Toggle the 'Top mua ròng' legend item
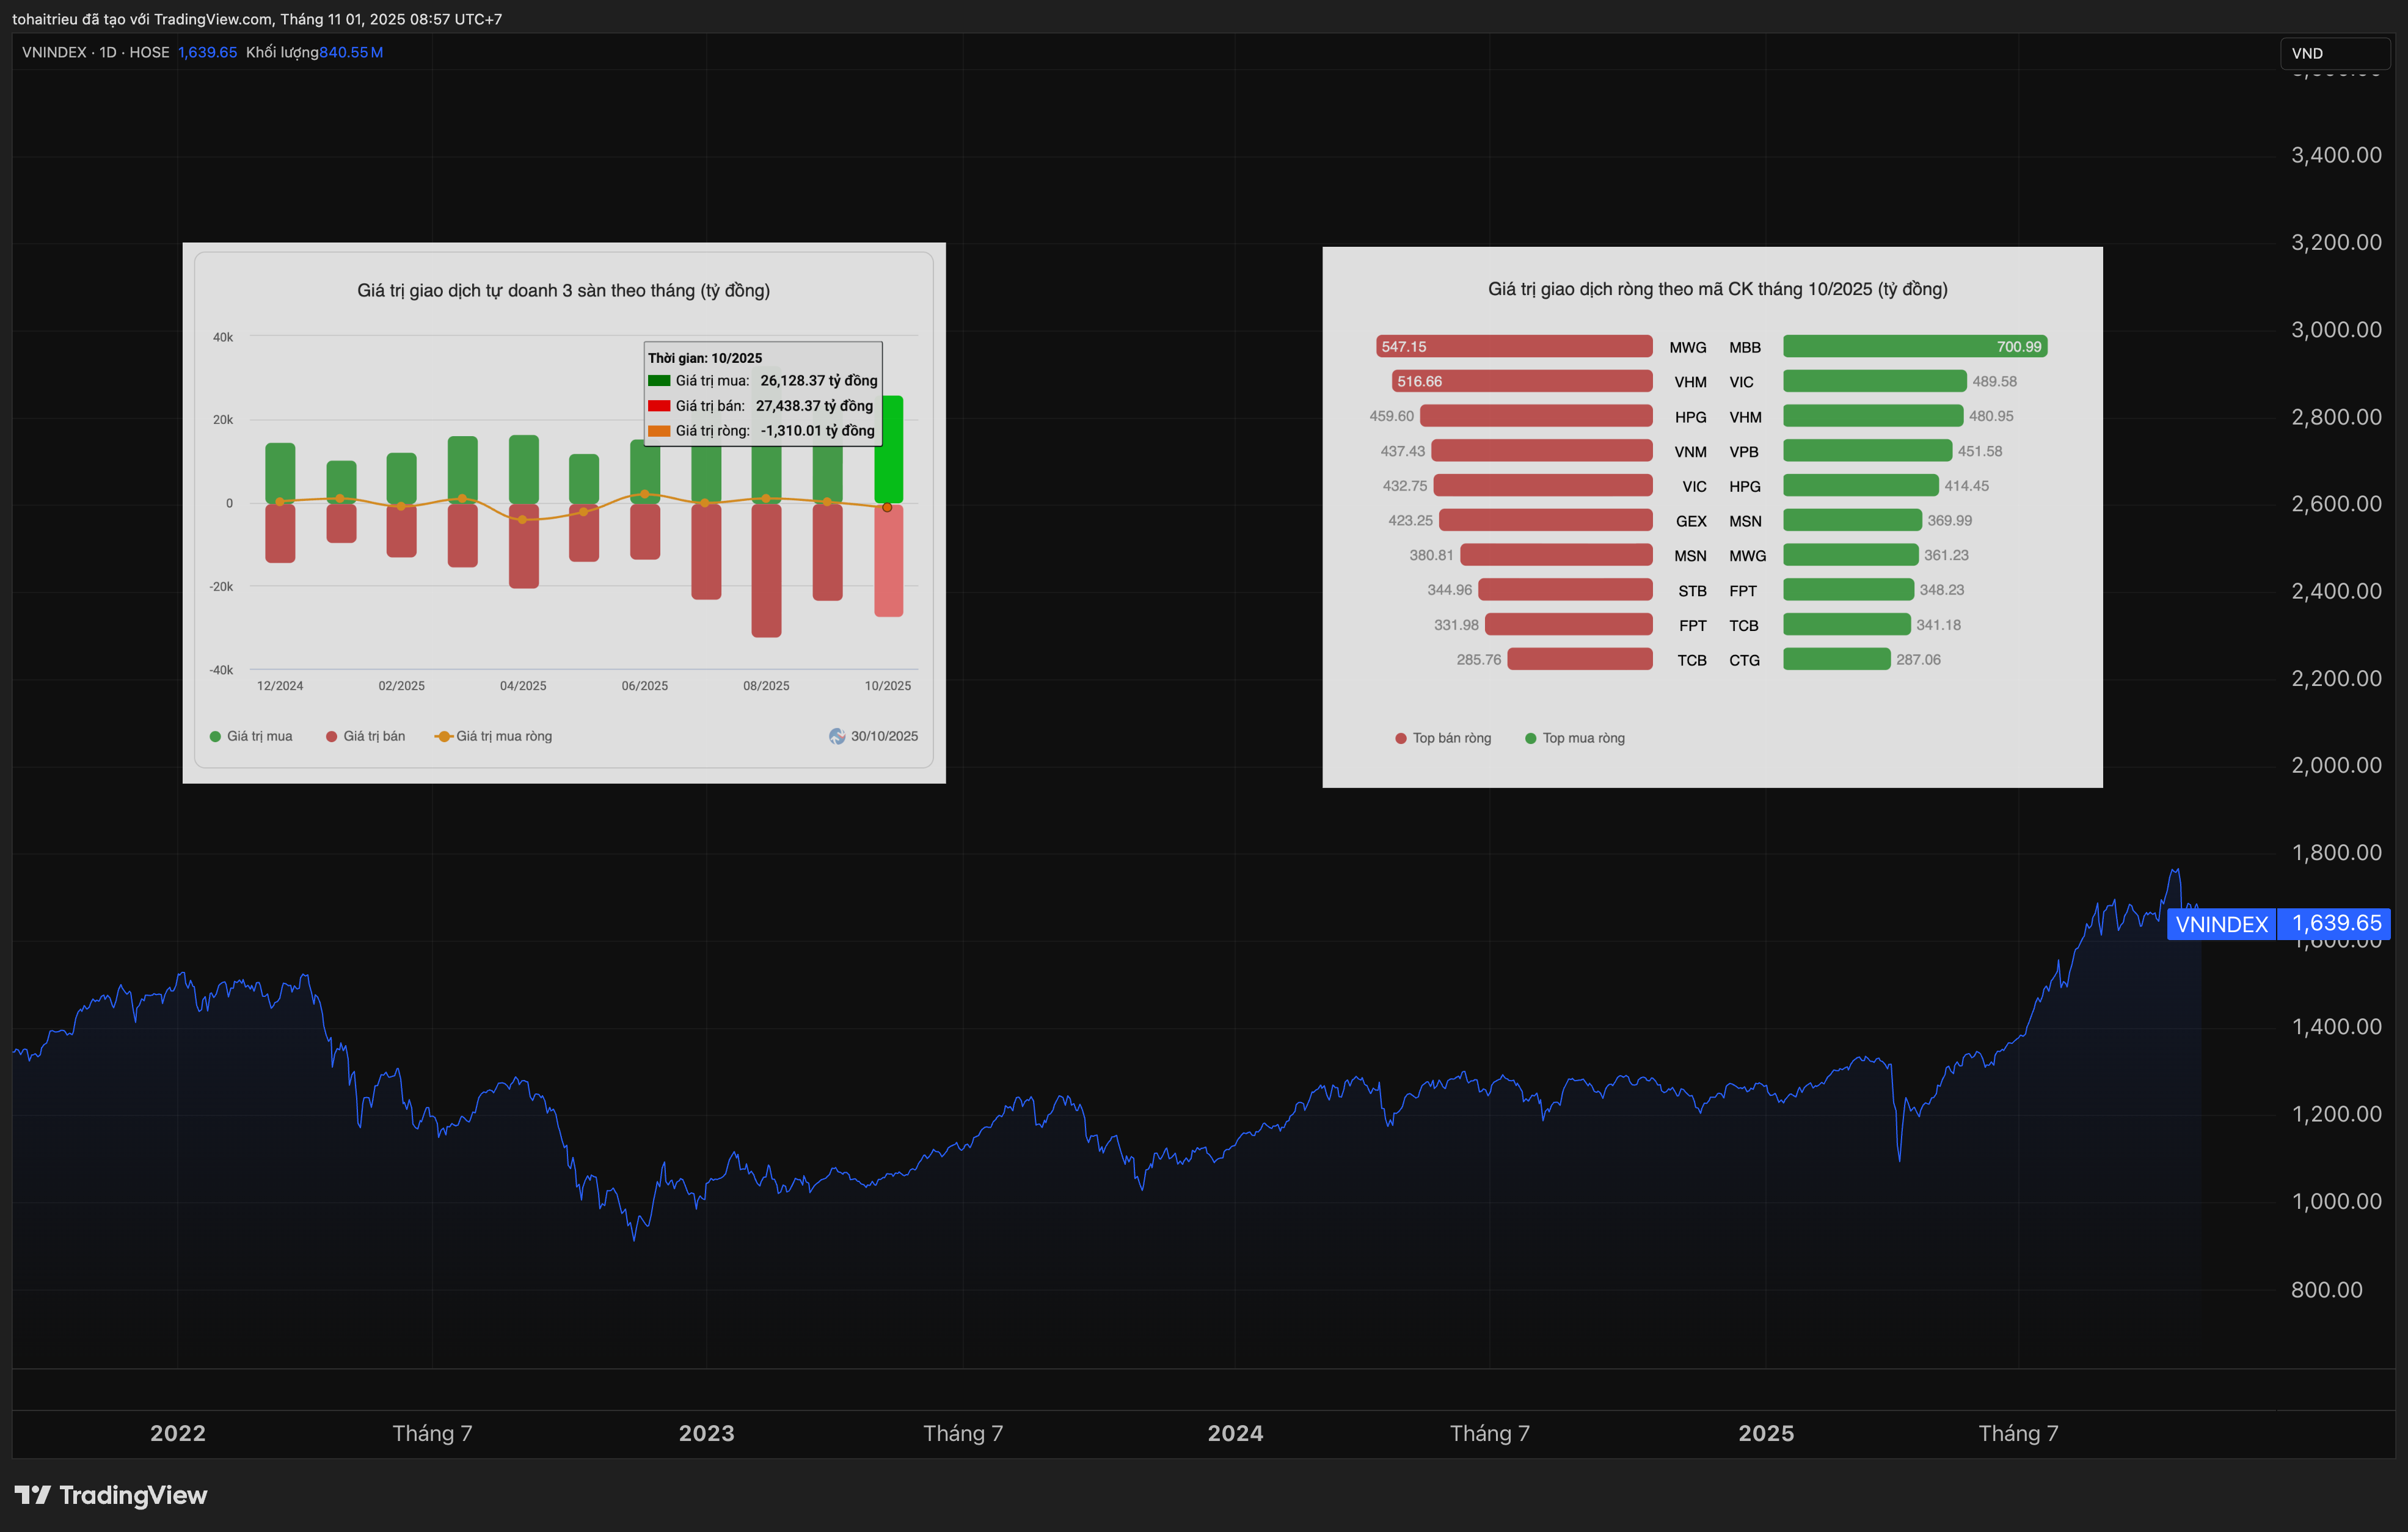The width and height of the screenshot is (2408, 1532). point(1575,738)
